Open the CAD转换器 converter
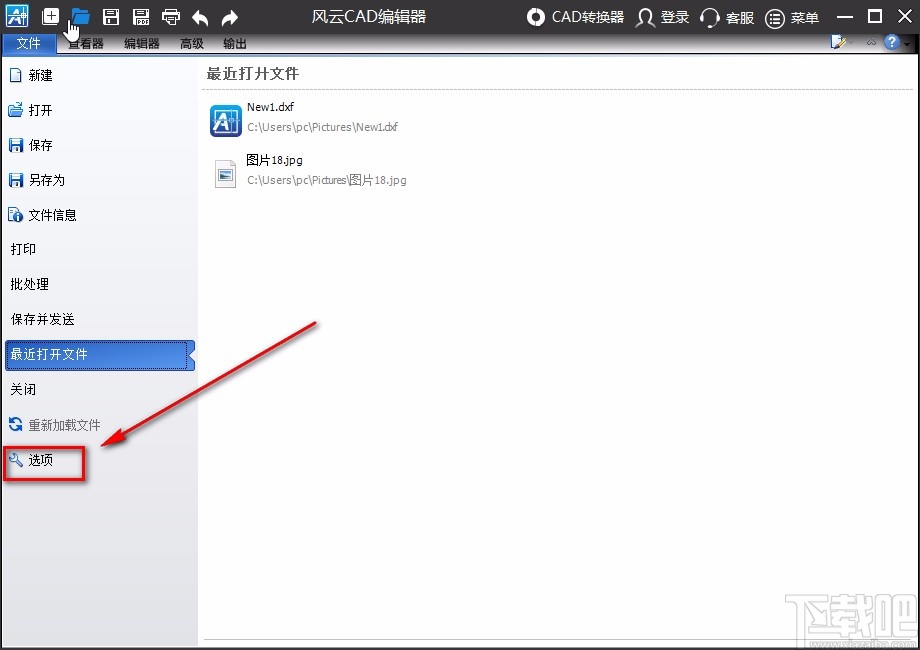 tap(576, 17)
